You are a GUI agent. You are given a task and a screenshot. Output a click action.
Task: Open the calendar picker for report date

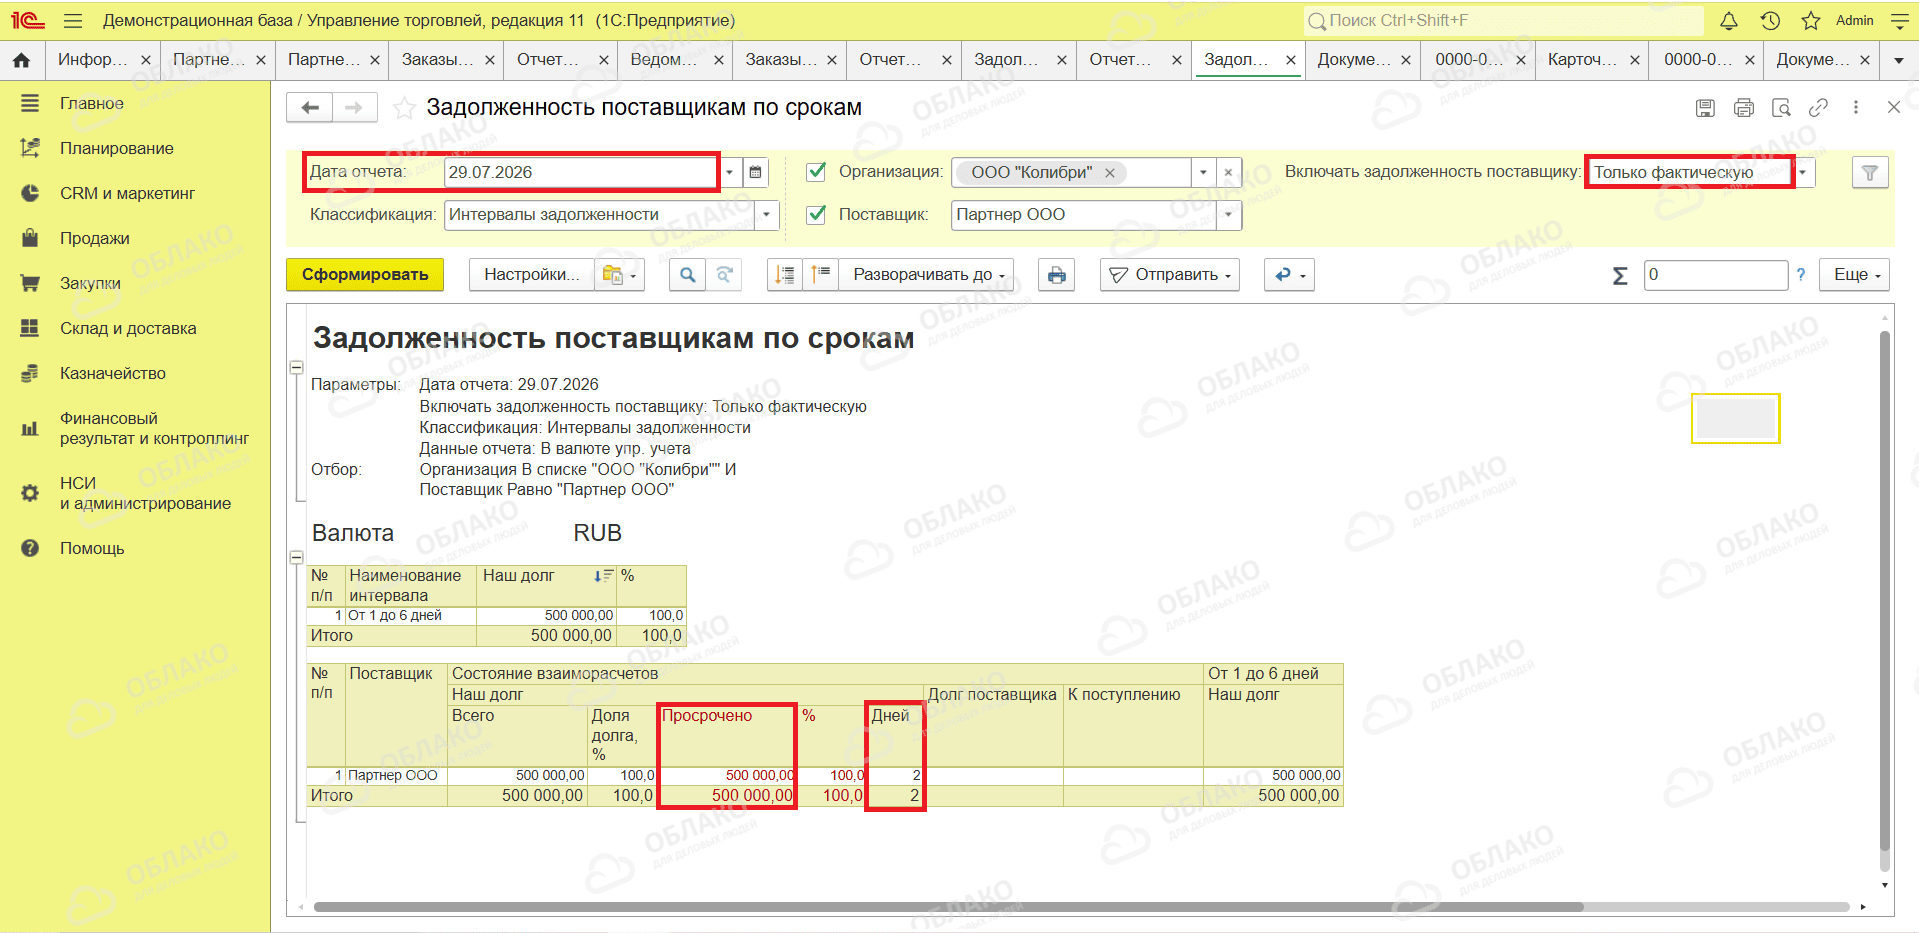[756, 172]
